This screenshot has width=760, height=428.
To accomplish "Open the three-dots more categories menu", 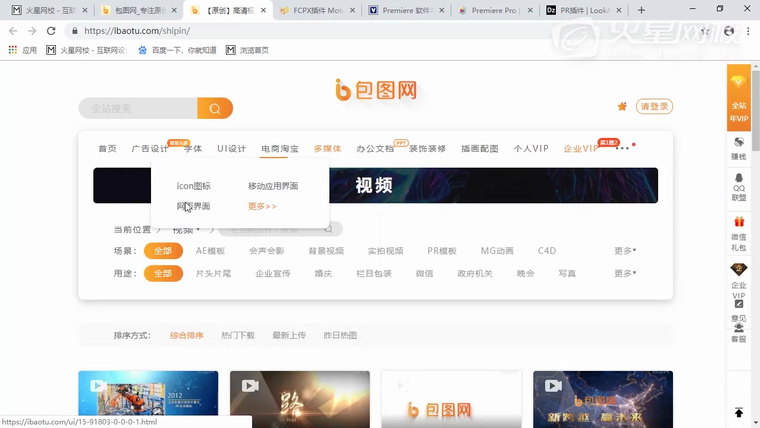I will click(623, 148).
